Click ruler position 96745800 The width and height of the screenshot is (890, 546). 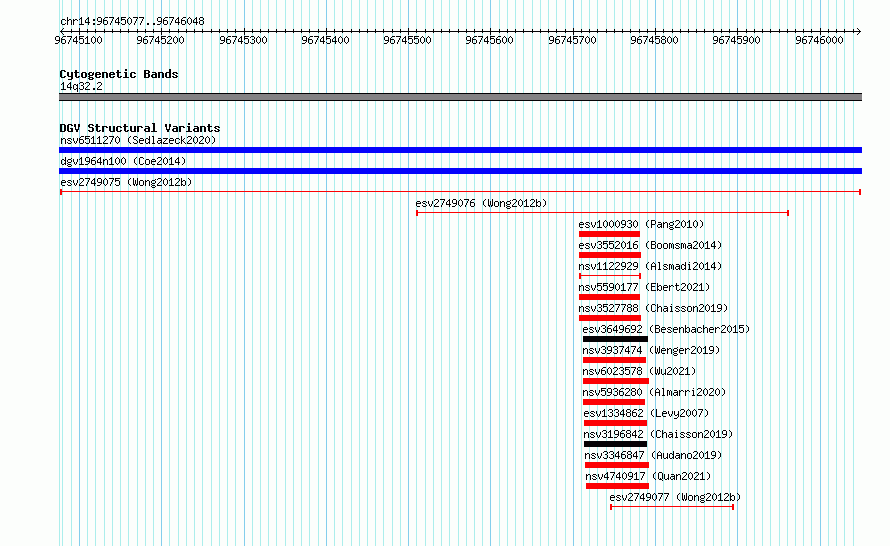[x=654, y=40]
